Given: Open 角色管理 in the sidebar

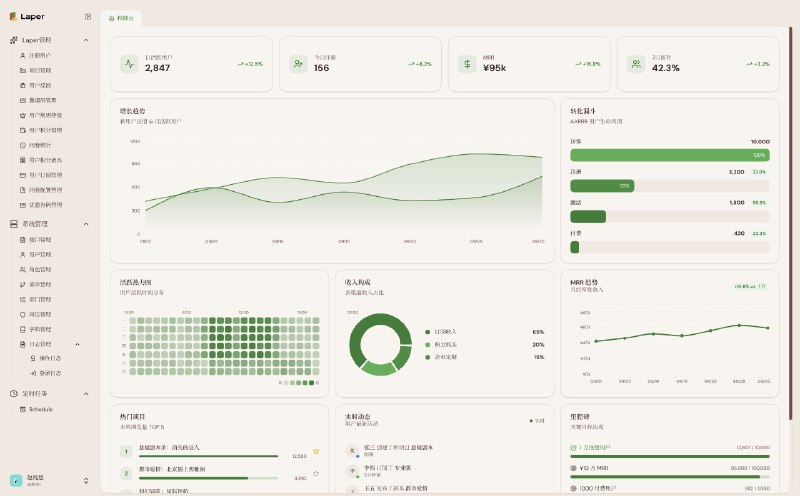Looking at the screenshot, I should (36, 269).
